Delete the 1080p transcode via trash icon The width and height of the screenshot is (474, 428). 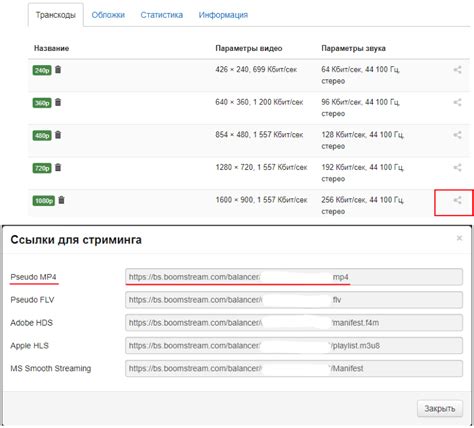pyautogui.click(x=61, y=200)
